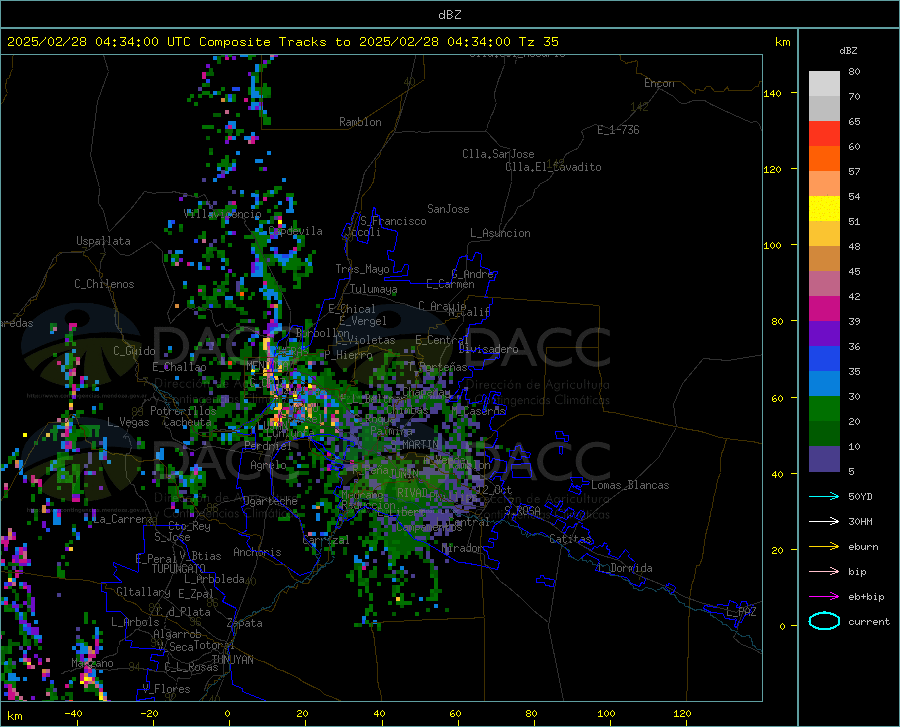Click the Anchoris map label

pyautogui.click(x=257, y=552)
